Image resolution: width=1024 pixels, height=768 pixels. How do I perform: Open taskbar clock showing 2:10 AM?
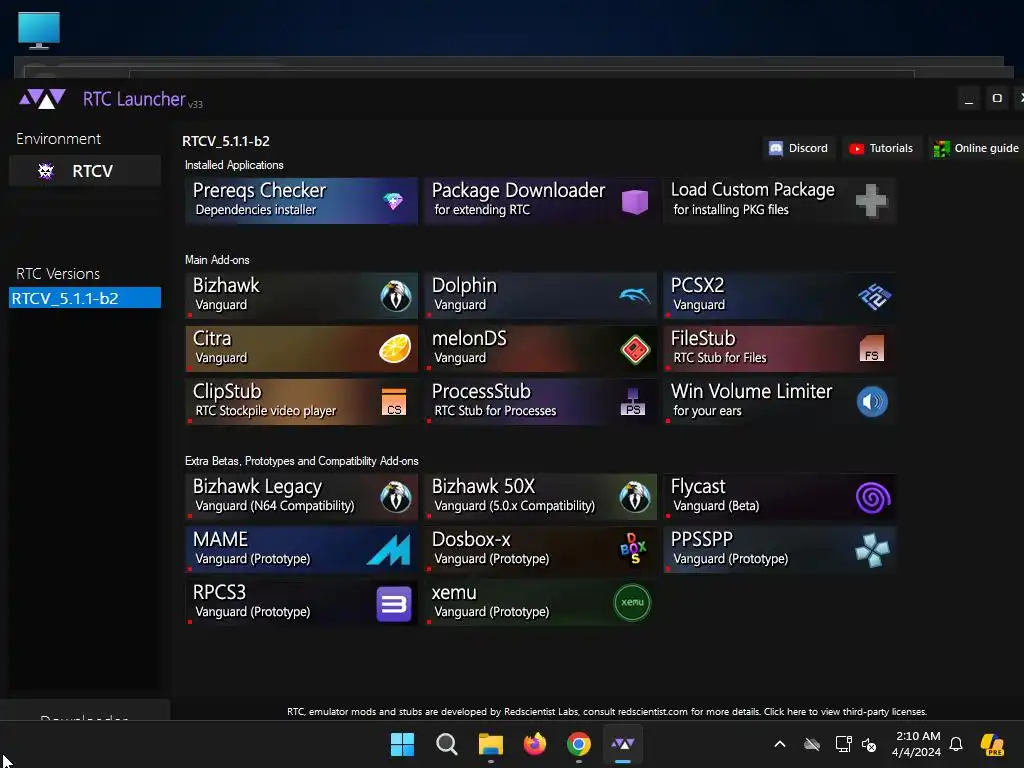click(917, 744)
